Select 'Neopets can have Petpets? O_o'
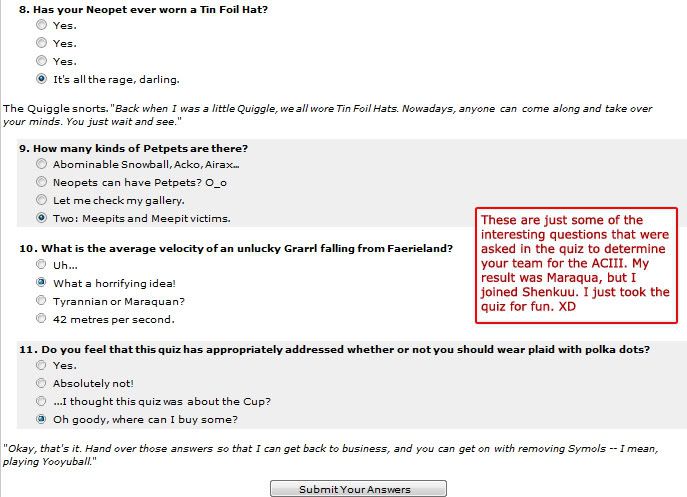 pos(41,182)
